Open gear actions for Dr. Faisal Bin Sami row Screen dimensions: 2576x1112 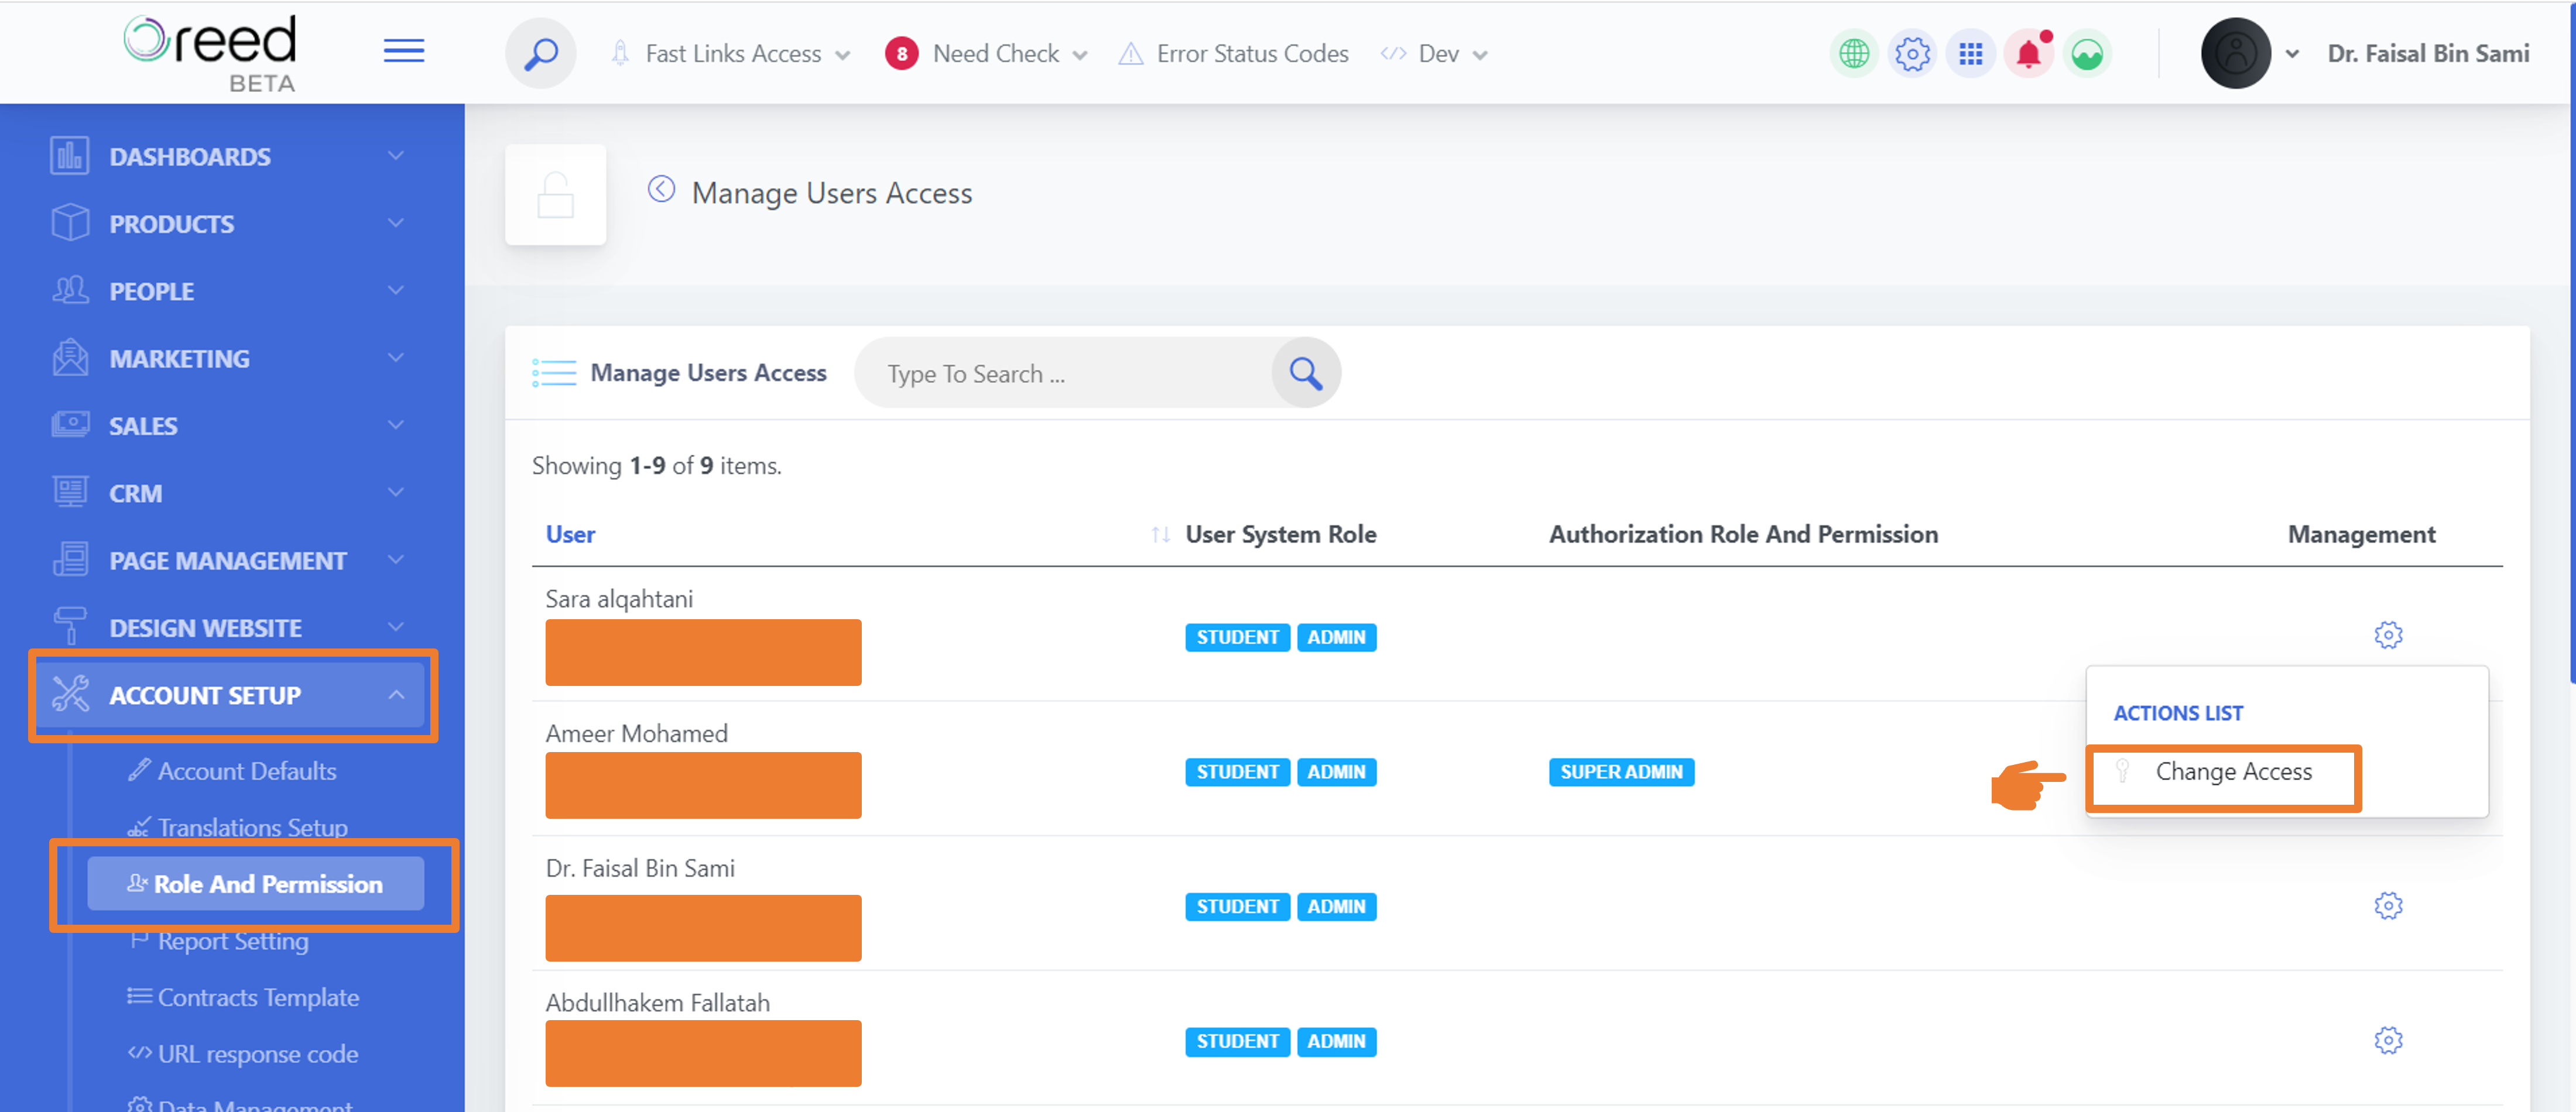point(2388,906)
